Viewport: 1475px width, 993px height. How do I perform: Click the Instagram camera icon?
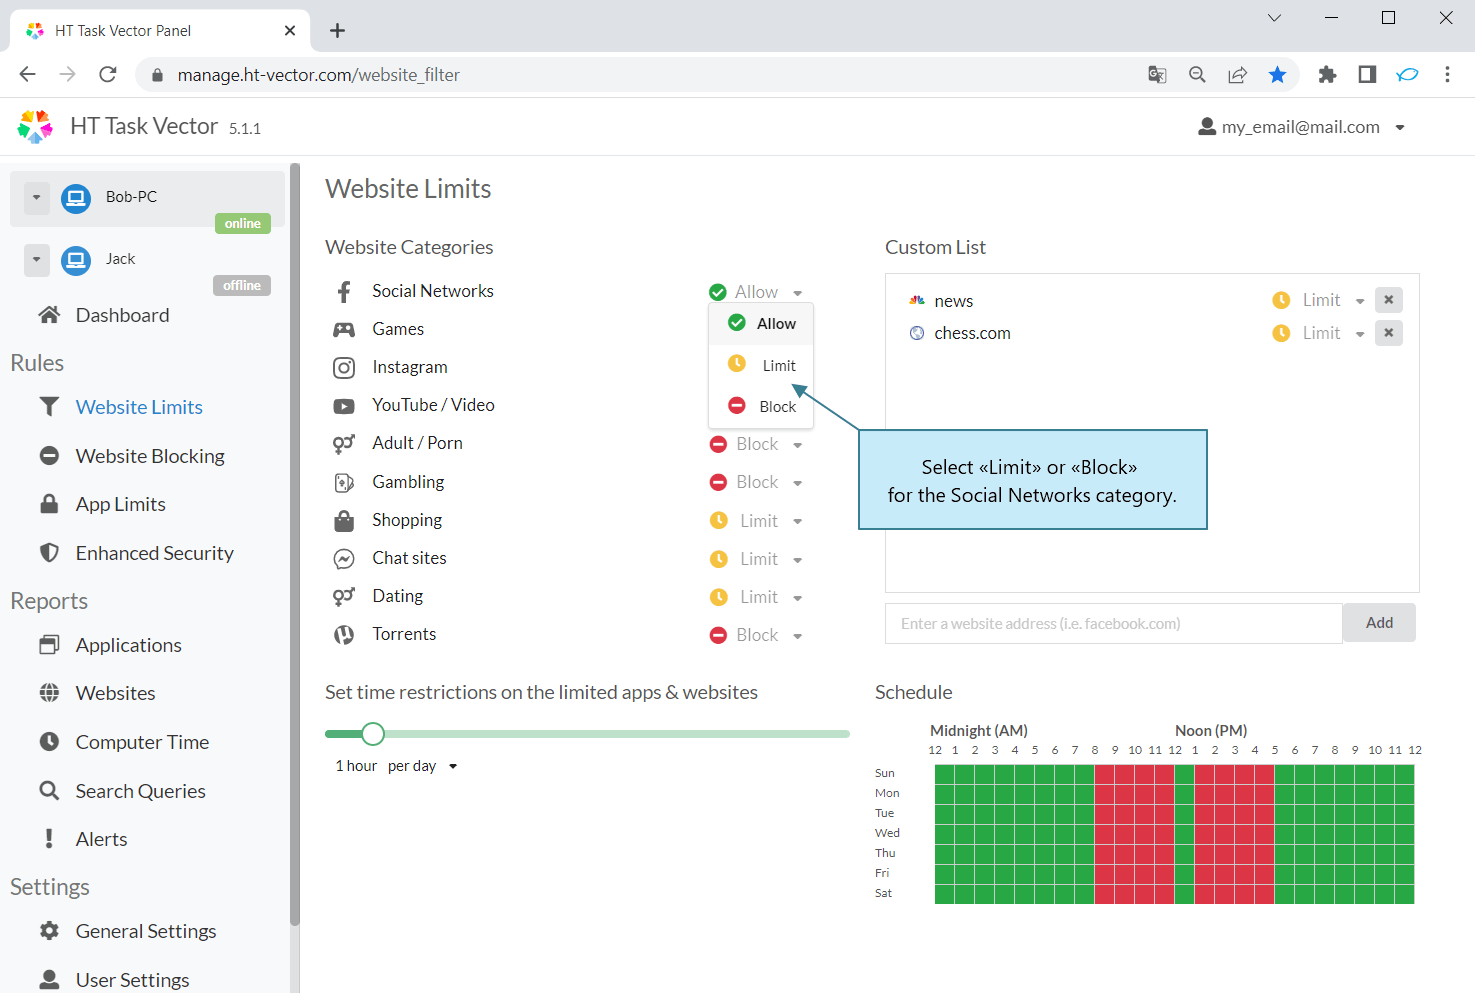click(344, 368)
